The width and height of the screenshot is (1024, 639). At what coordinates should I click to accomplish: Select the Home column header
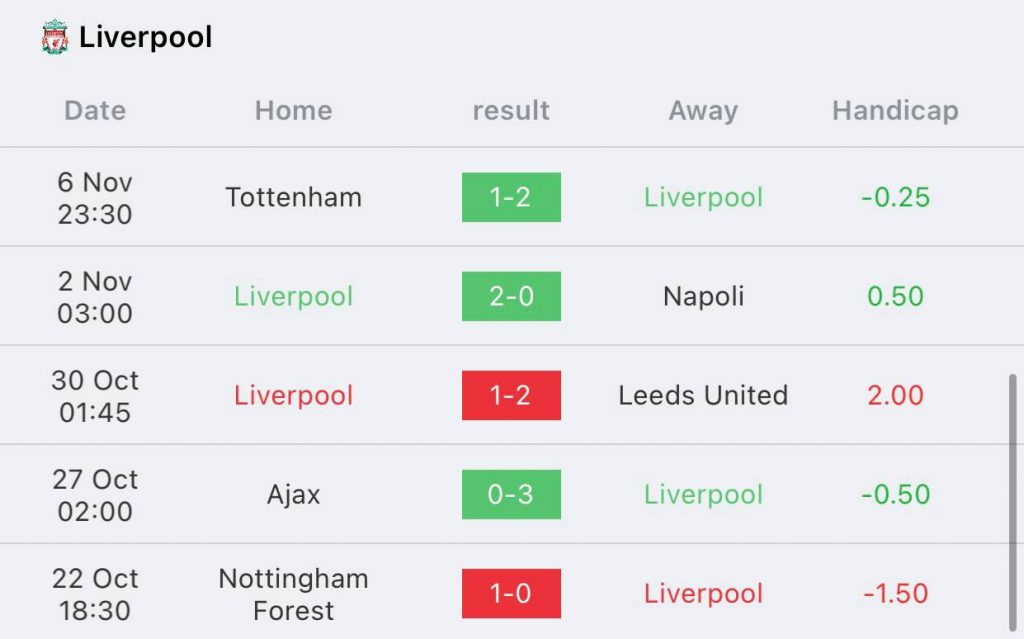coord(294,110)
